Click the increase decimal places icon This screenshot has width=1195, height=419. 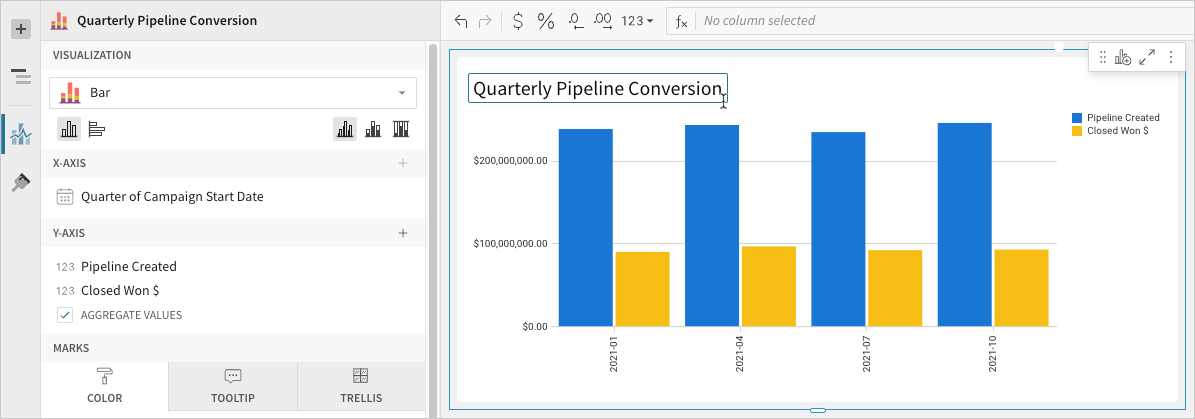pos(603,21)
